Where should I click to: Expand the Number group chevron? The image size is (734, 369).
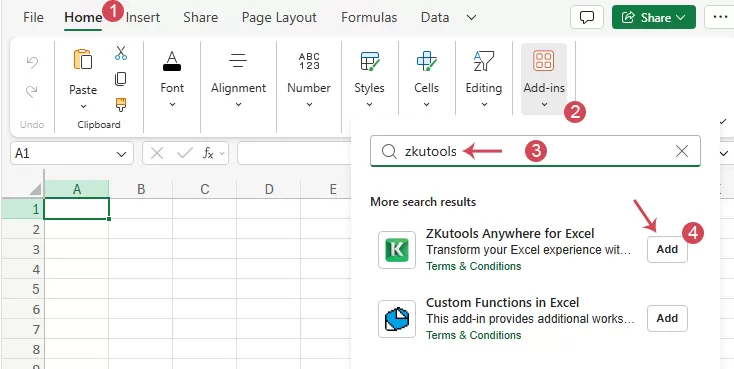(x=309, y=104)
